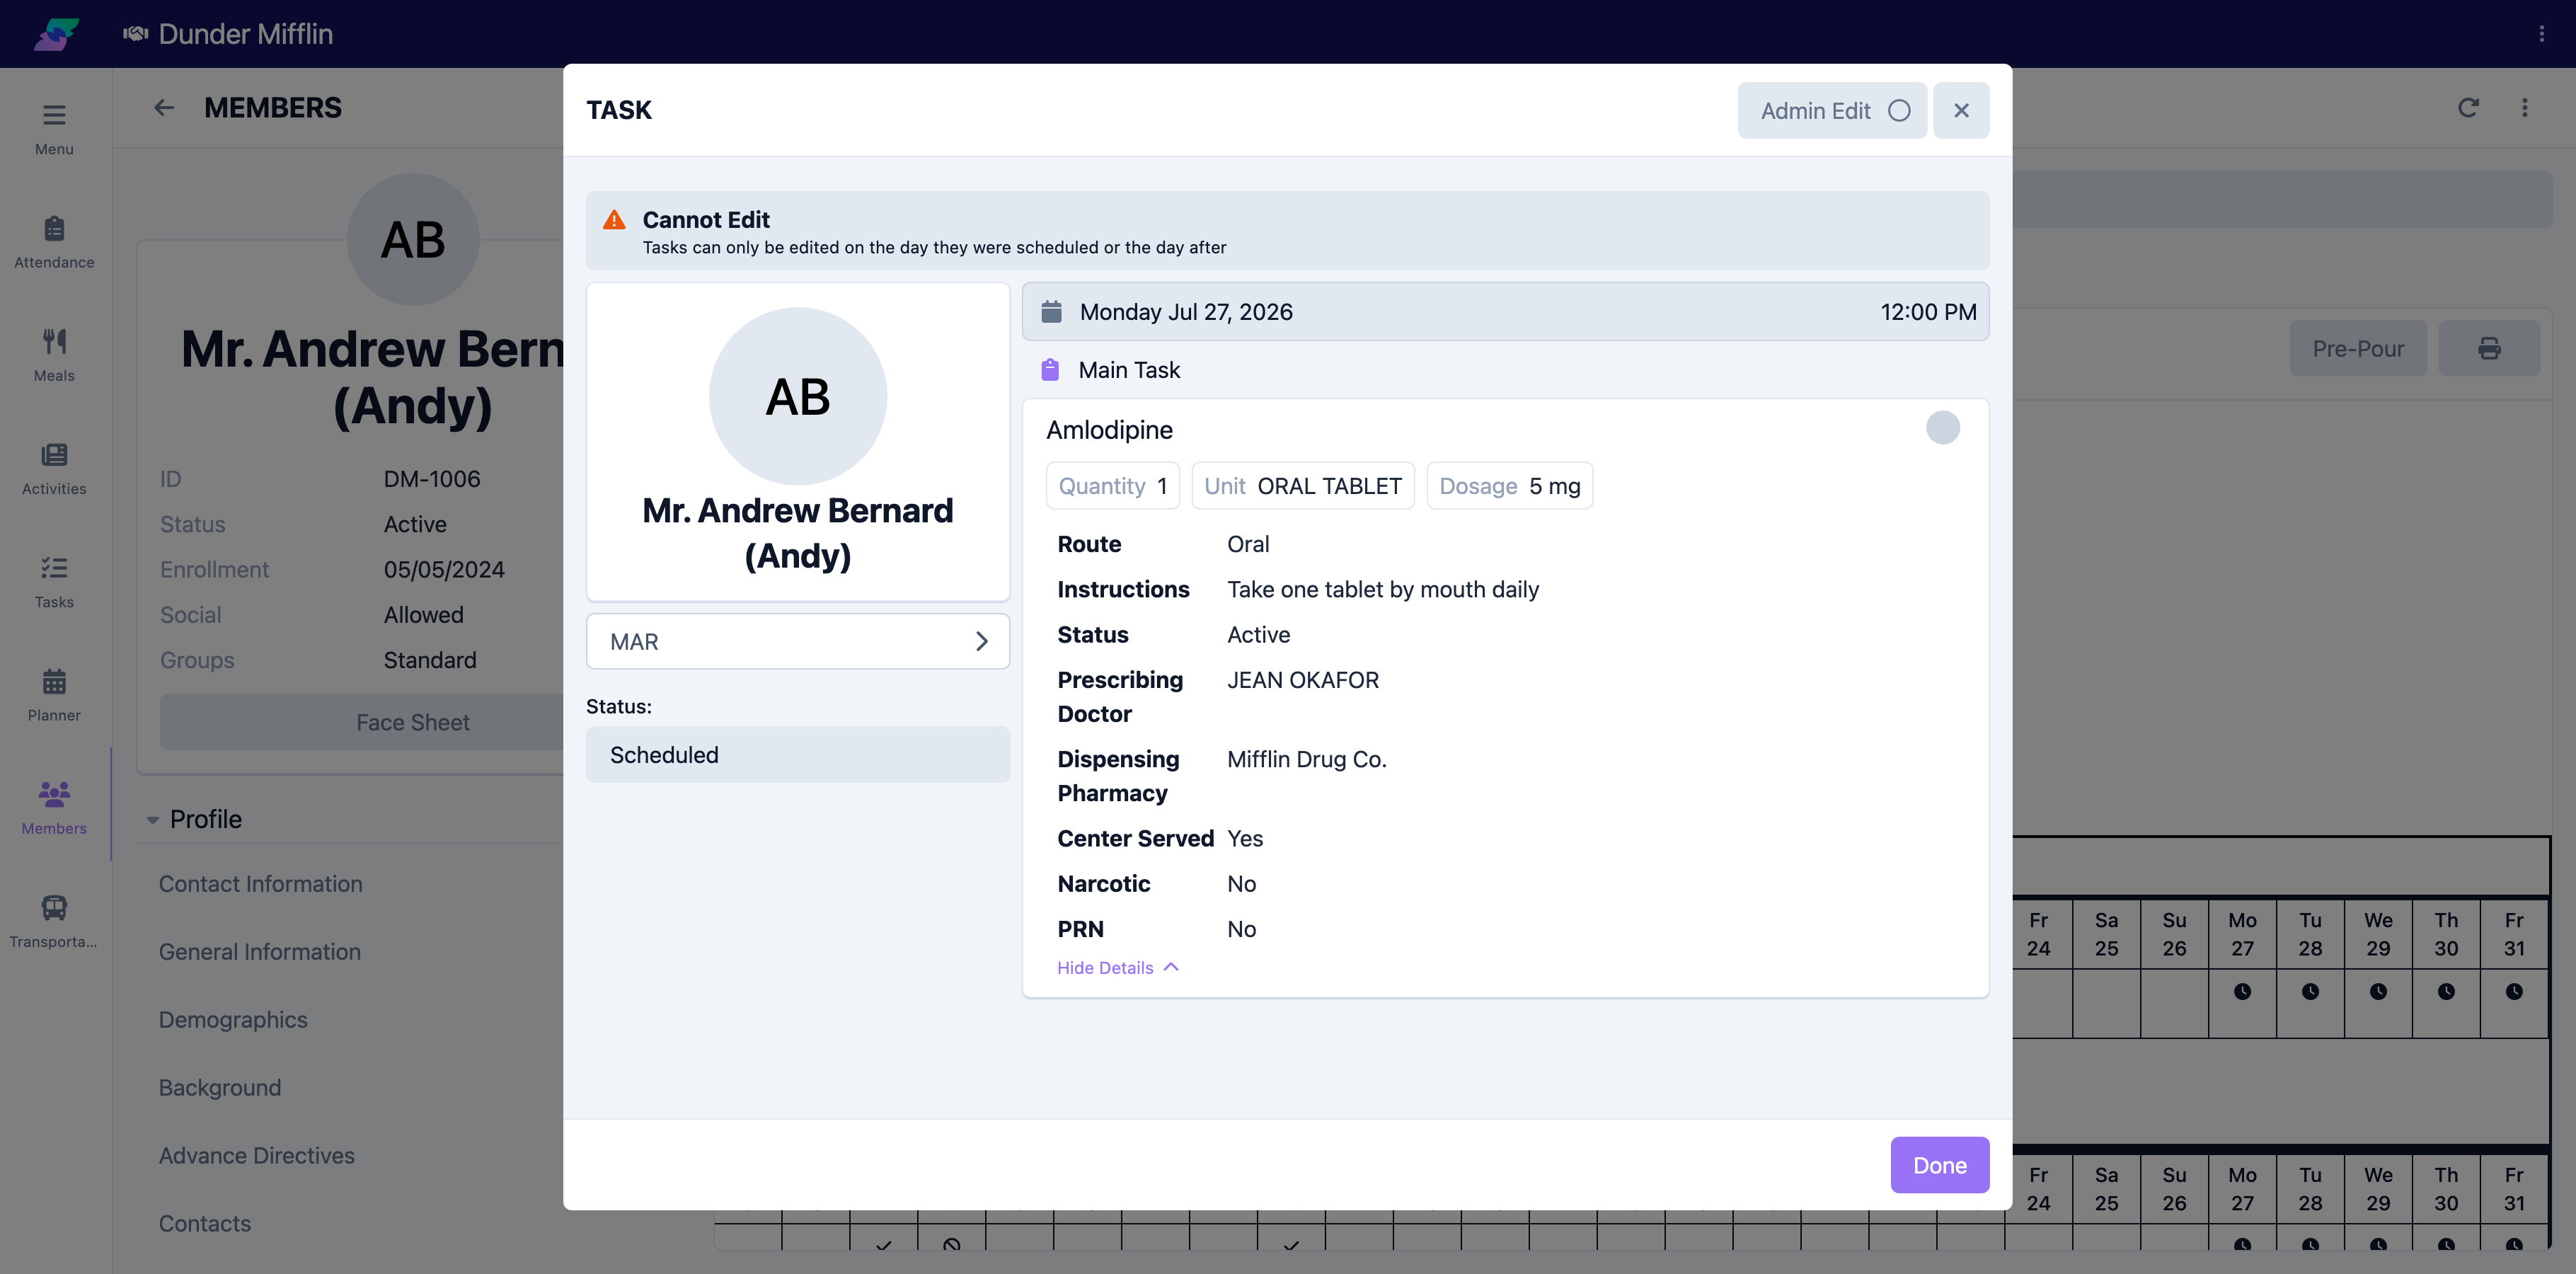Close the Task dialog with X

point(1961,110)
